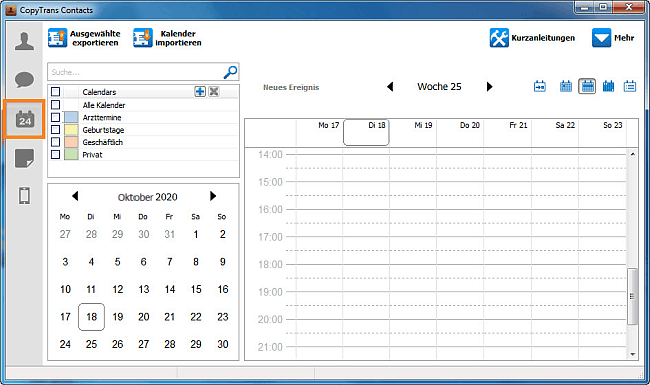Click Kalender importieren import icon

click(143, 38)
